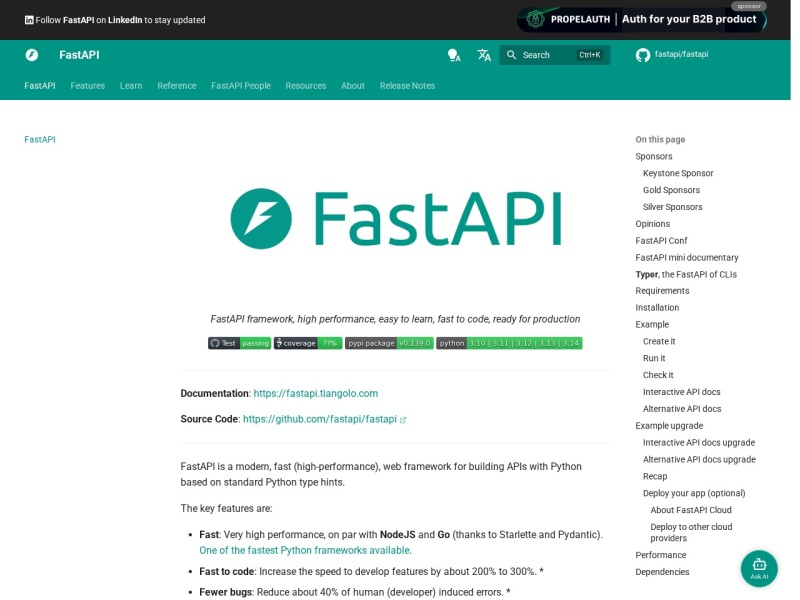Viewport: 800px width, 600px height.
Task: Click the 'On this page' heading
Action: (x=660, y=139)
